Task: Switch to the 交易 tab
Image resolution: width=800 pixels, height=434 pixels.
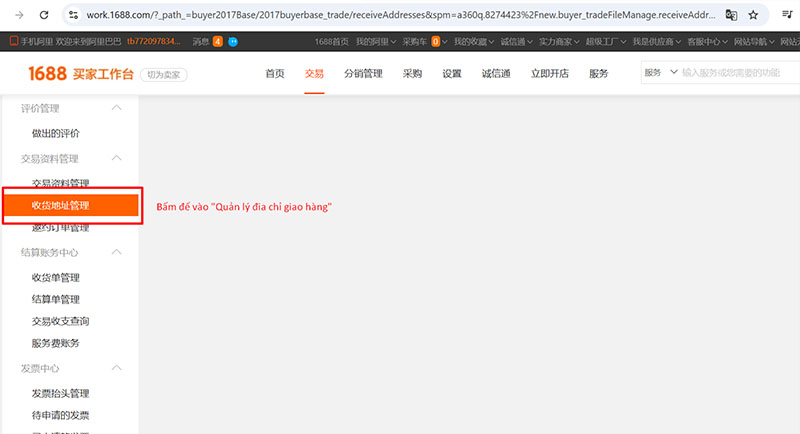Action: click(x=314, y=74)
